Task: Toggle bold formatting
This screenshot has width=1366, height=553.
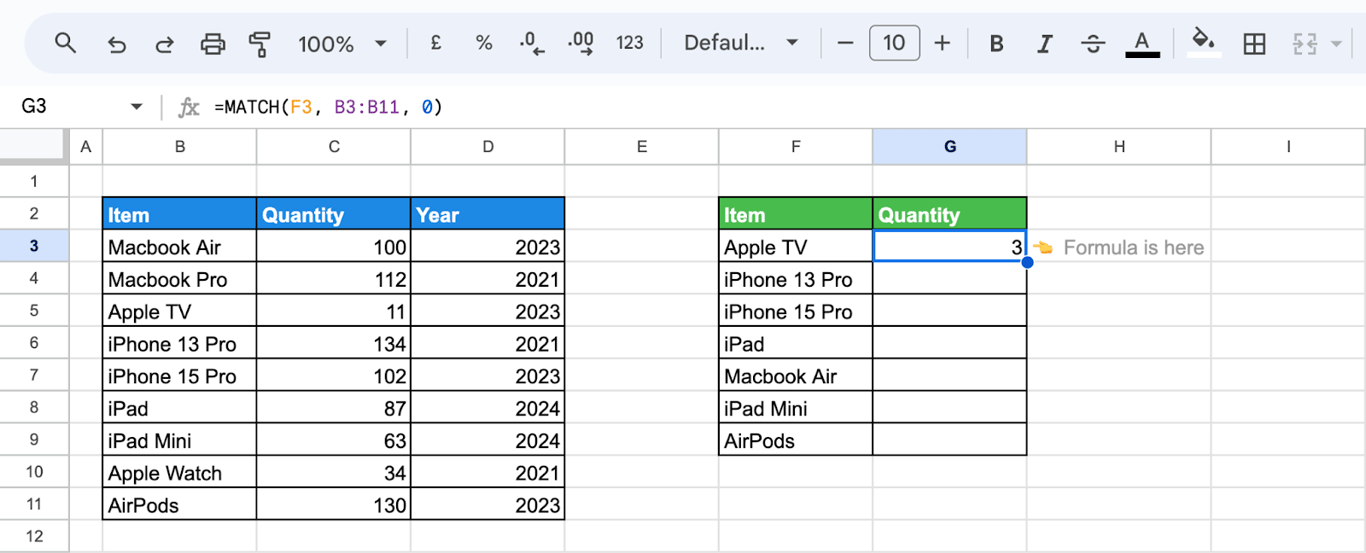Action: click(x=996, y=43)
